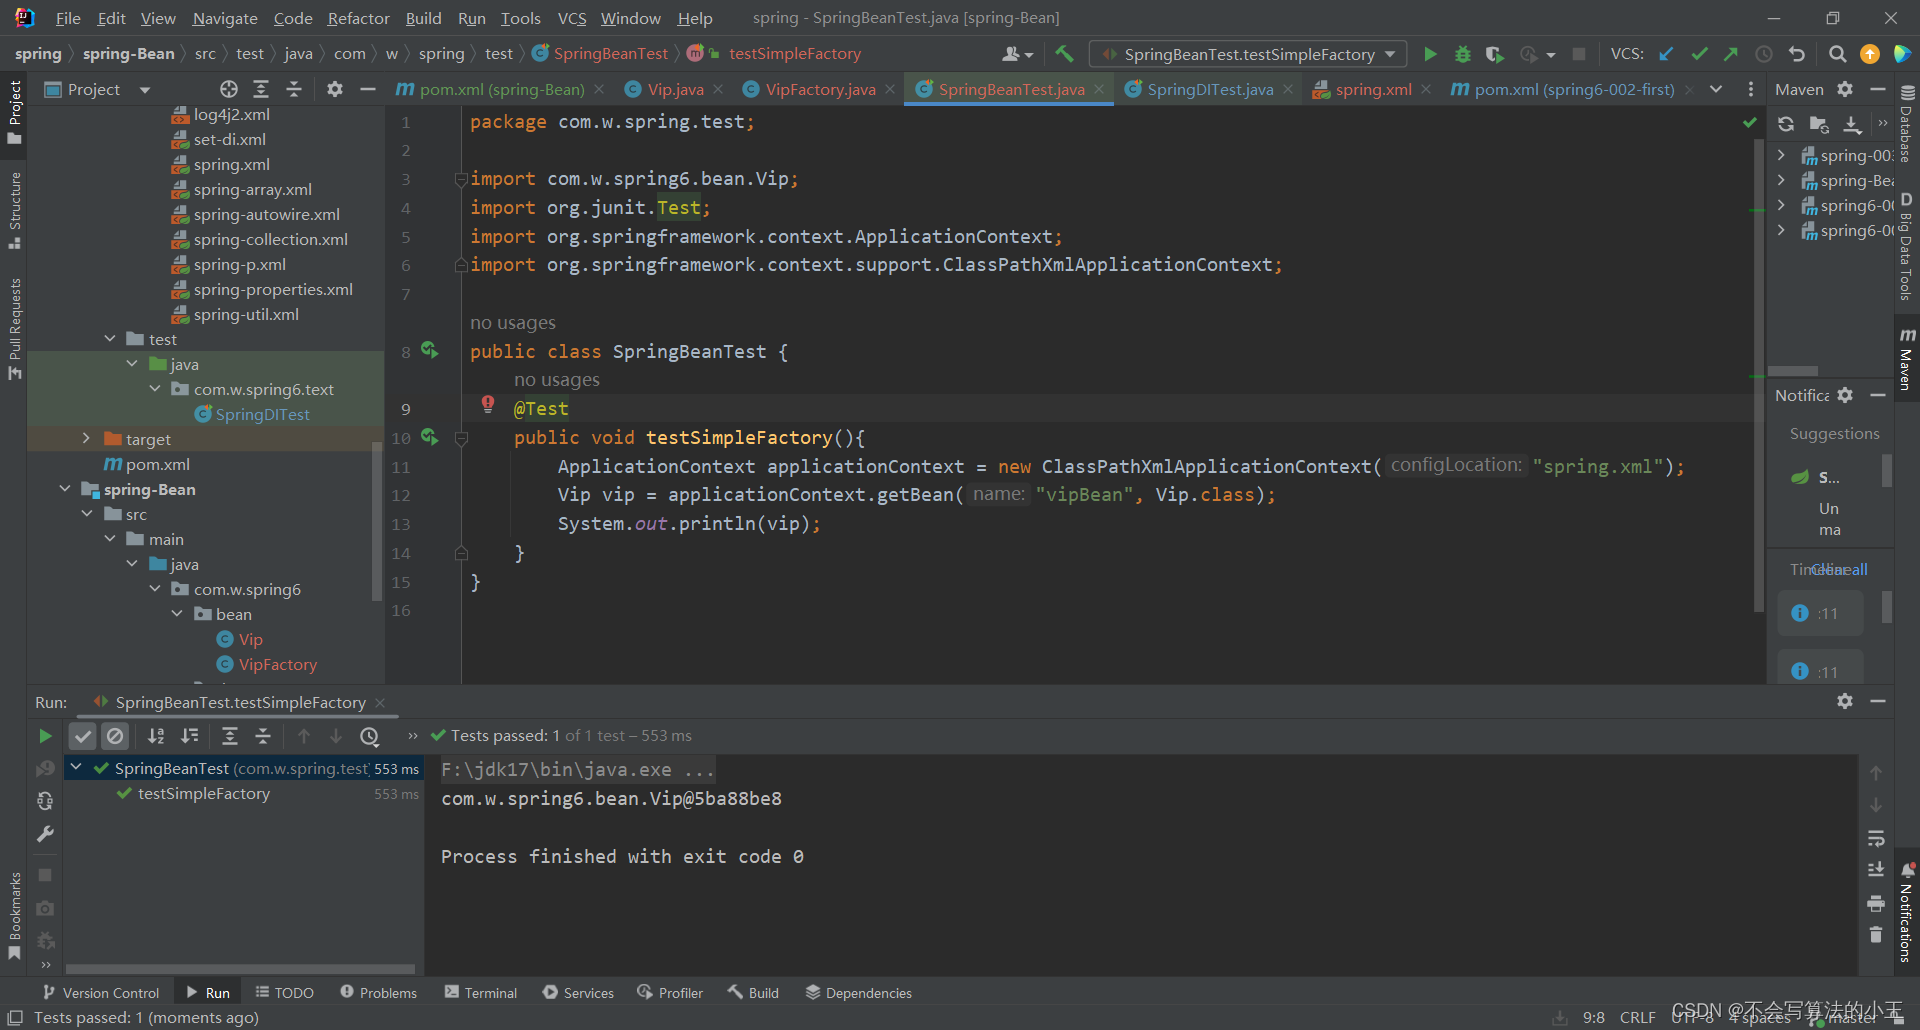Screen dimensions: 1920x1030
Task: Open Profiler tool window
Action: (x=670, y=993)
